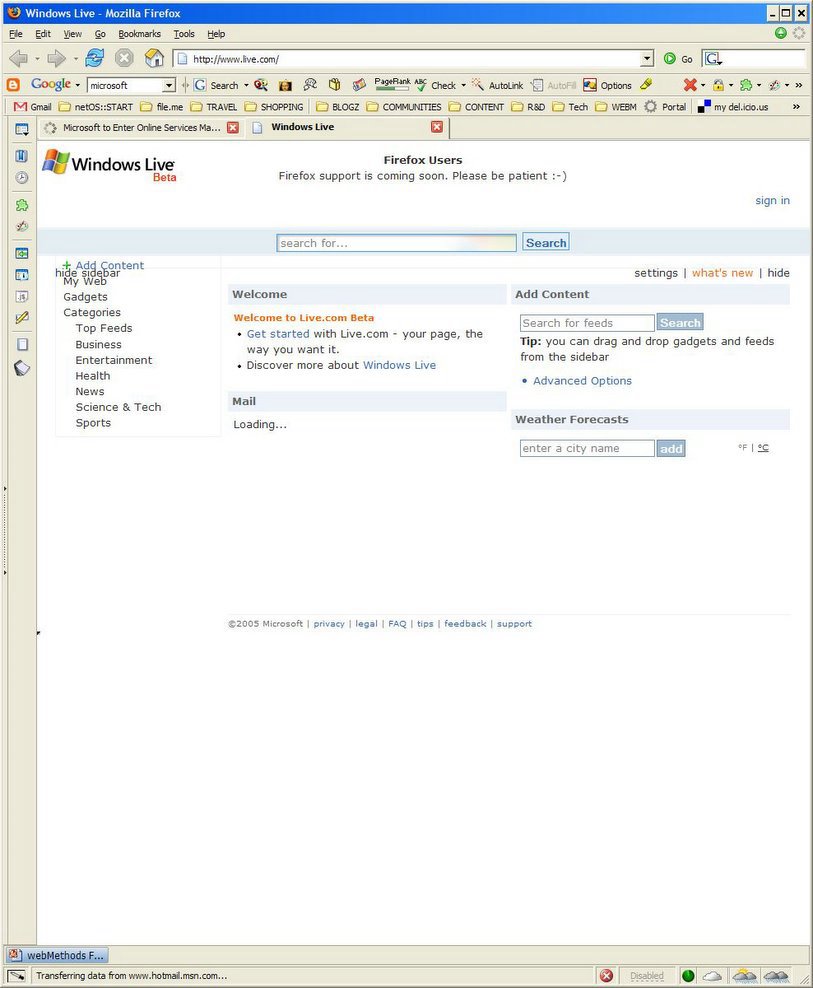Image resolution: width=813 pixels, height=988 pixels.
Task: Click the yellow pencil sidebar icon
Action: [x=21, y=318]
